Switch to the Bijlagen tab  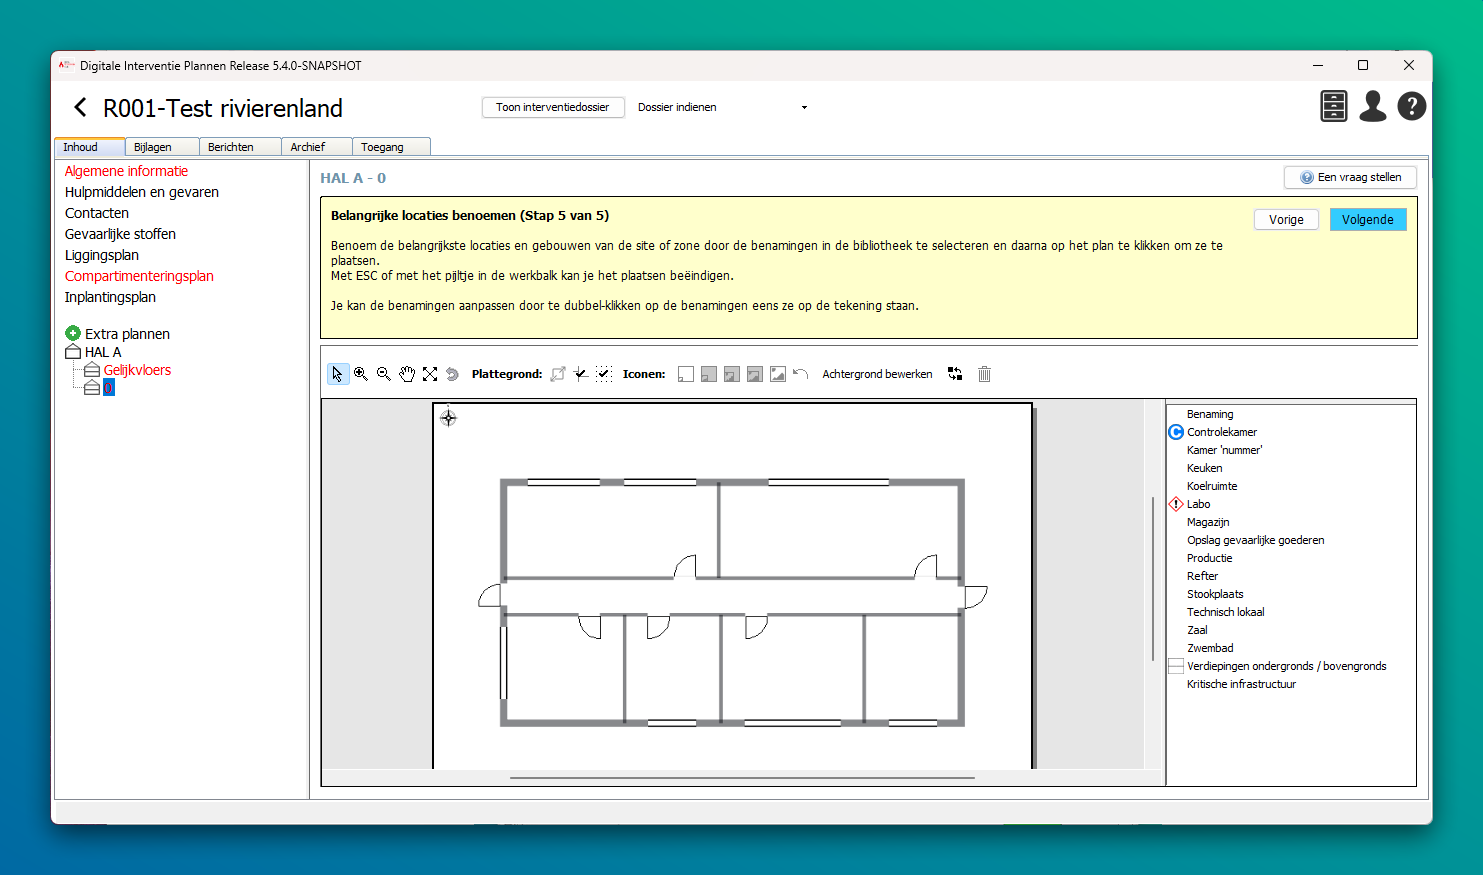[162, 147]
